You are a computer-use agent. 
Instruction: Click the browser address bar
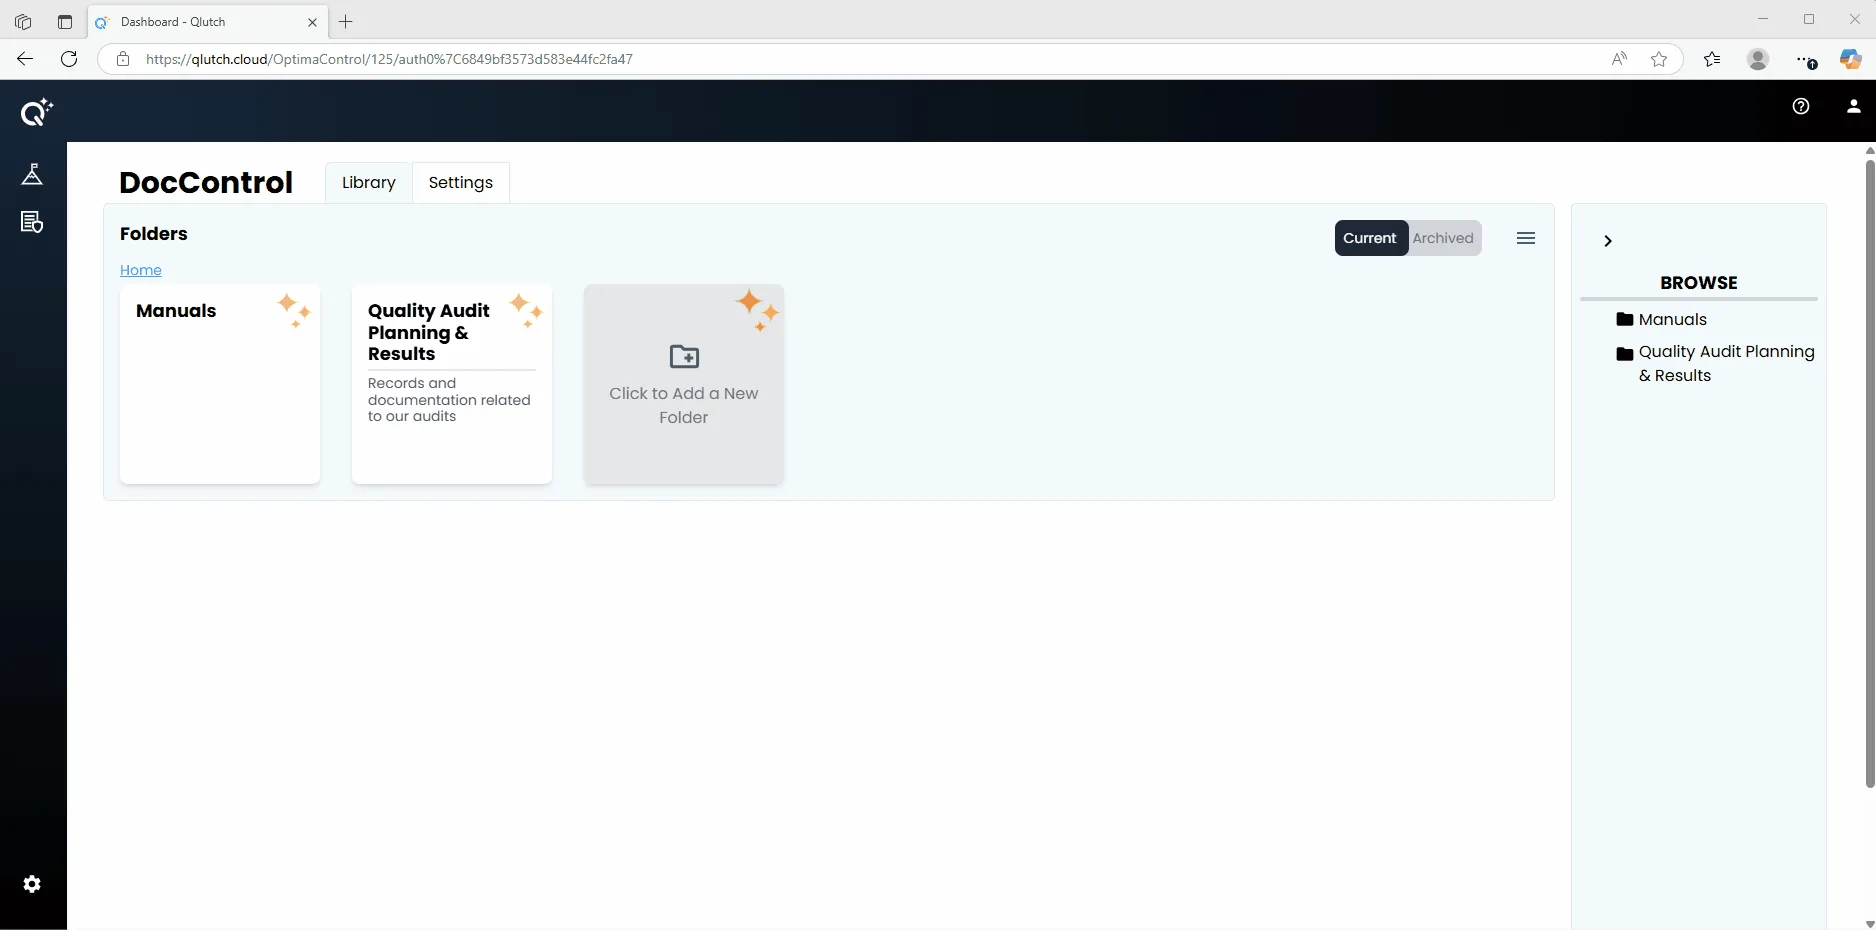point(870,59)
